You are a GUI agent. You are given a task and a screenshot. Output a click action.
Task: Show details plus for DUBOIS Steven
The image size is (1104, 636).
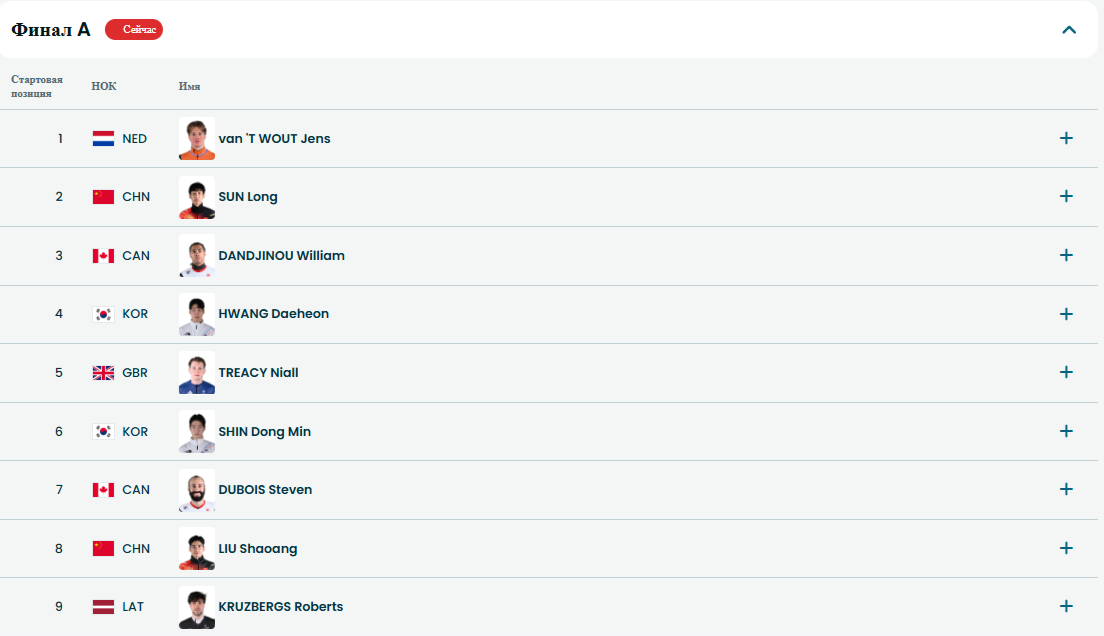(1066, 489)
